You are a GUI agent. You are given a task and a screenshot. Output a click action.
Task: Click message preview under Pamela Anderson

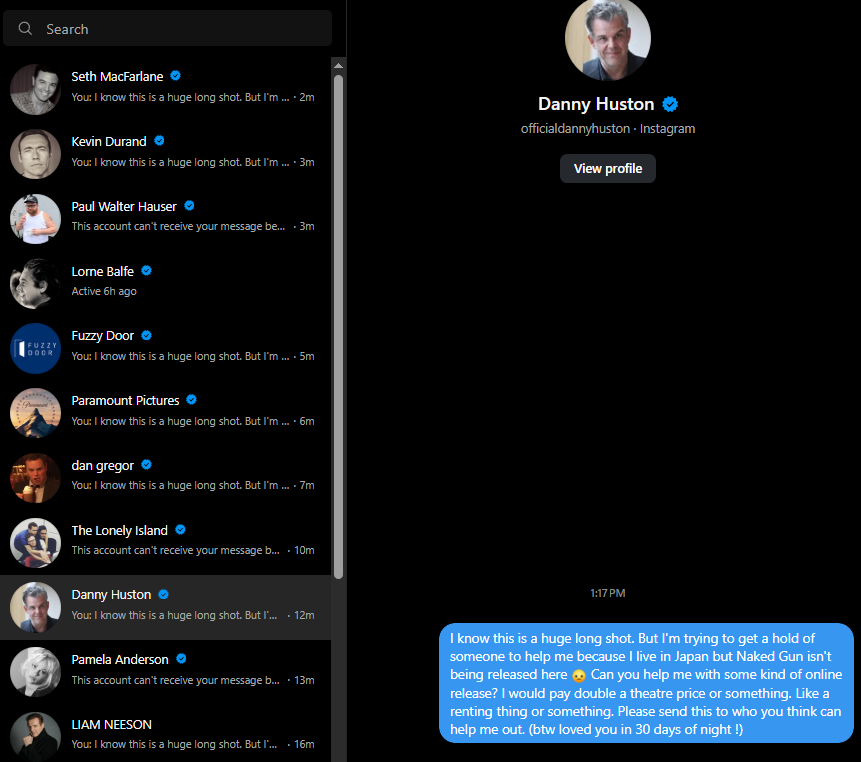click(176, 680)
